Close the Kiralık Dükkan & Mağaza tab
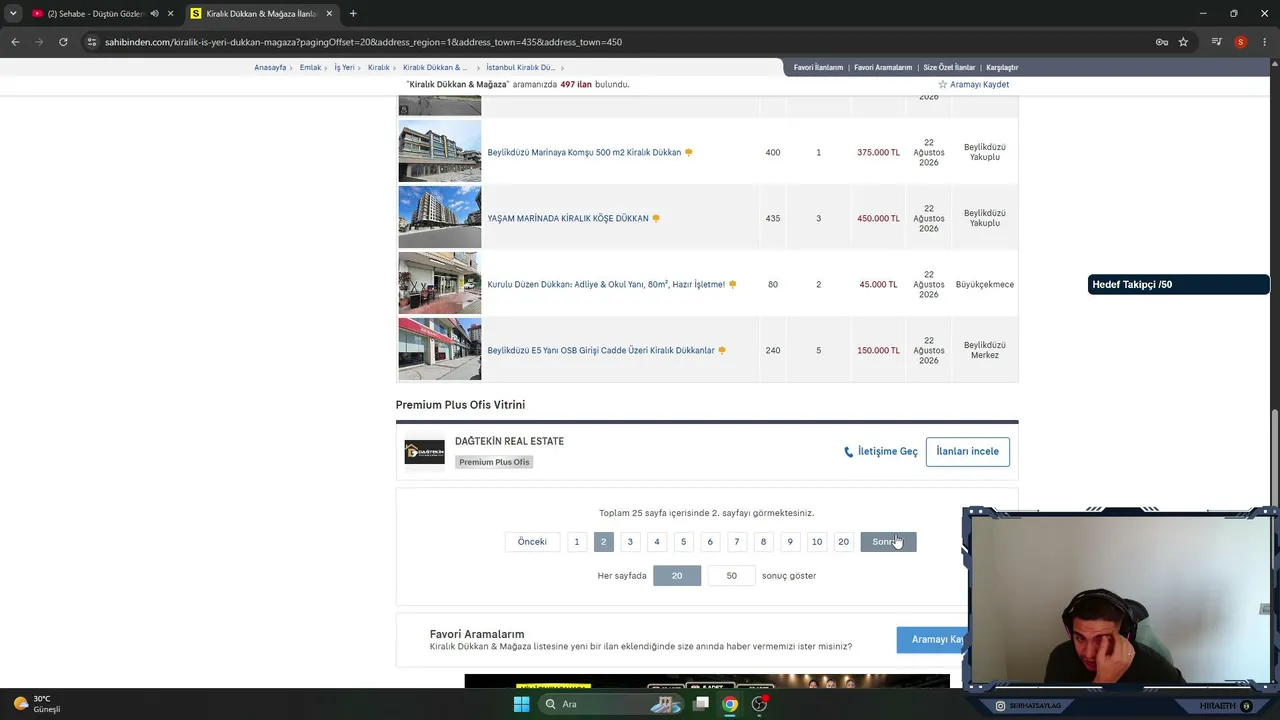Viewport: 1280px width, 720px height. click(x=329, y=13)
